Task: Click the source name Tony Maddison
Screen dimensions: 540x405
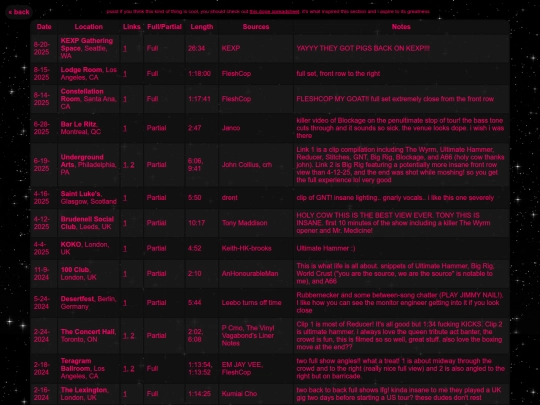Action: pos(245,223)
